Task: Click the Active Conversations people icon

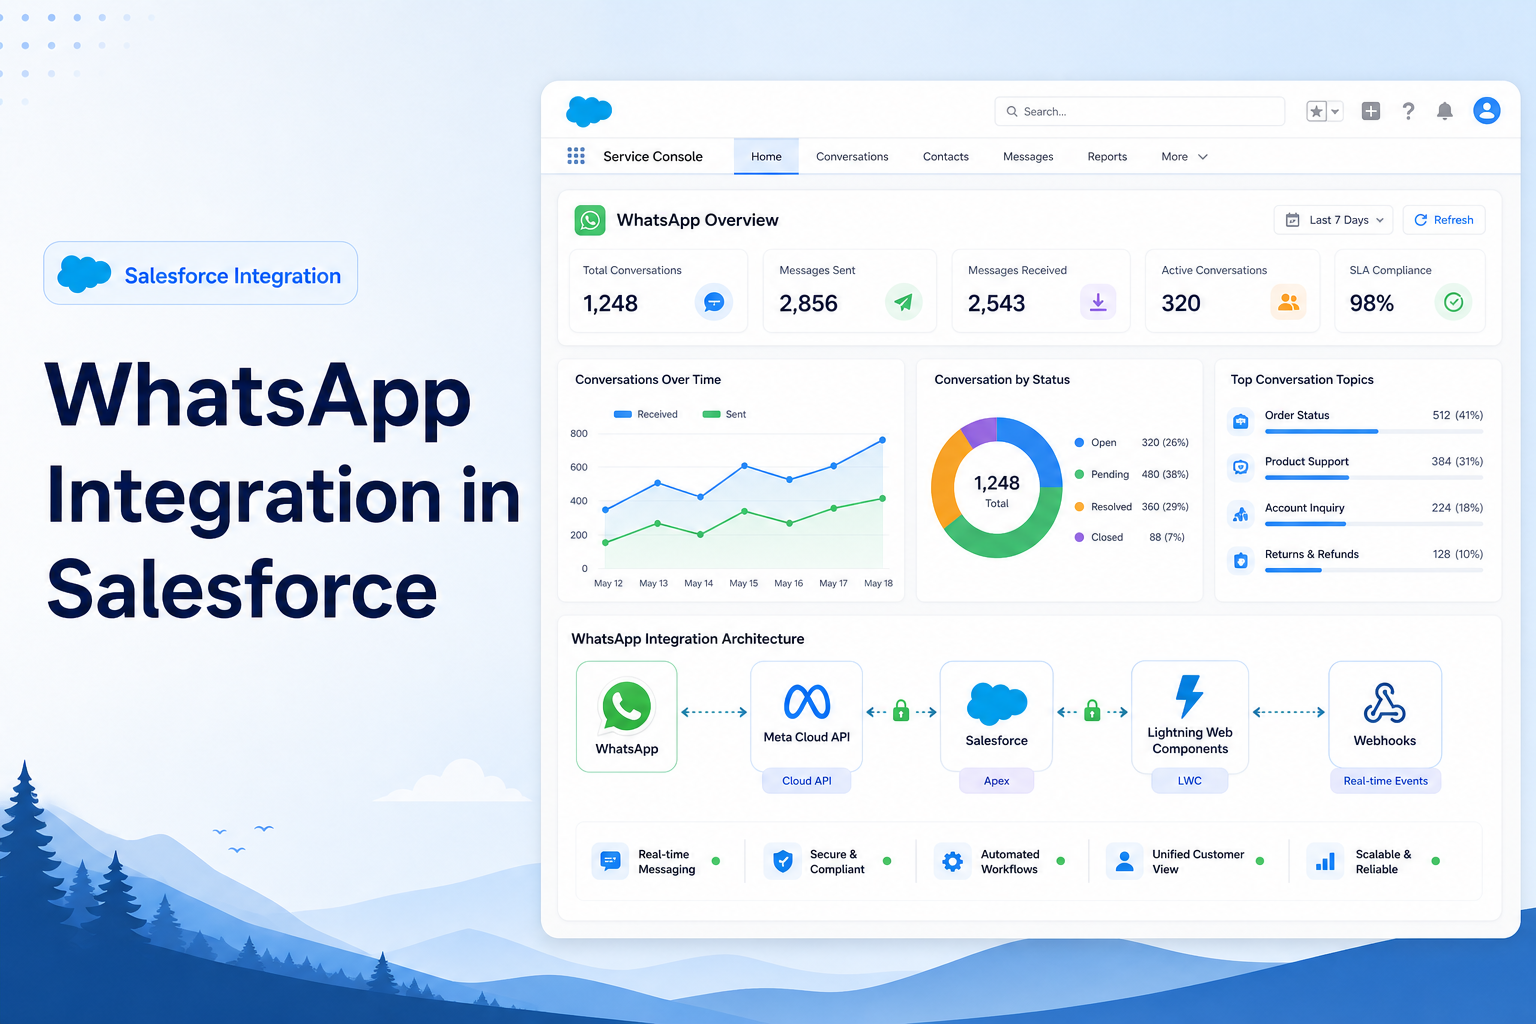Action: pos(1288,302)
